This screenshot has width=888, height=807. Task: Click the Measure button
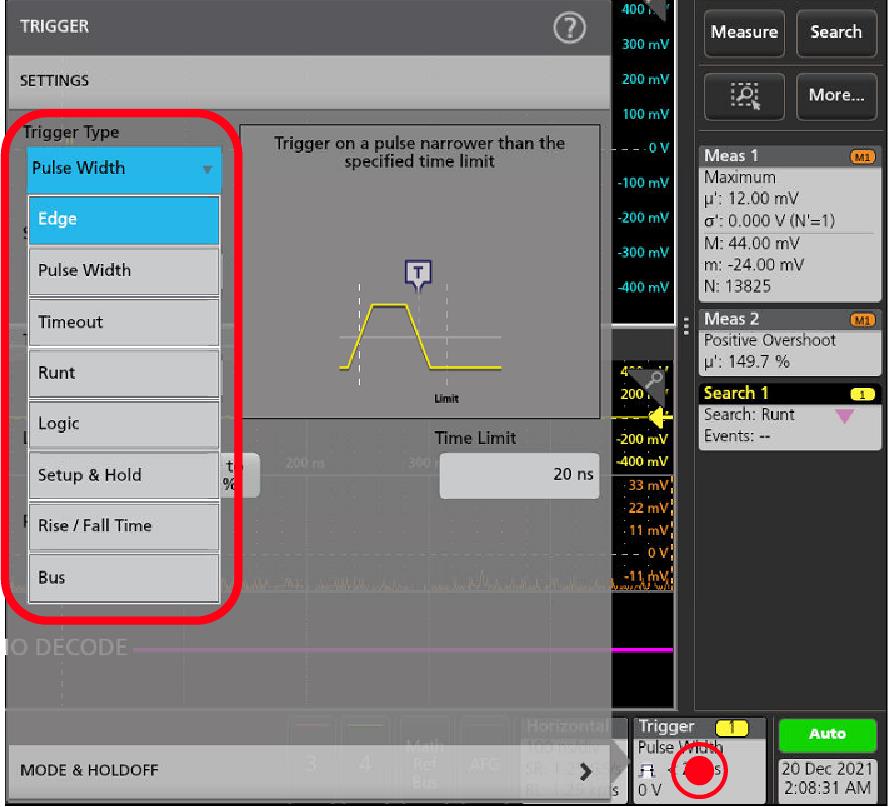click(x=744, y=33)
